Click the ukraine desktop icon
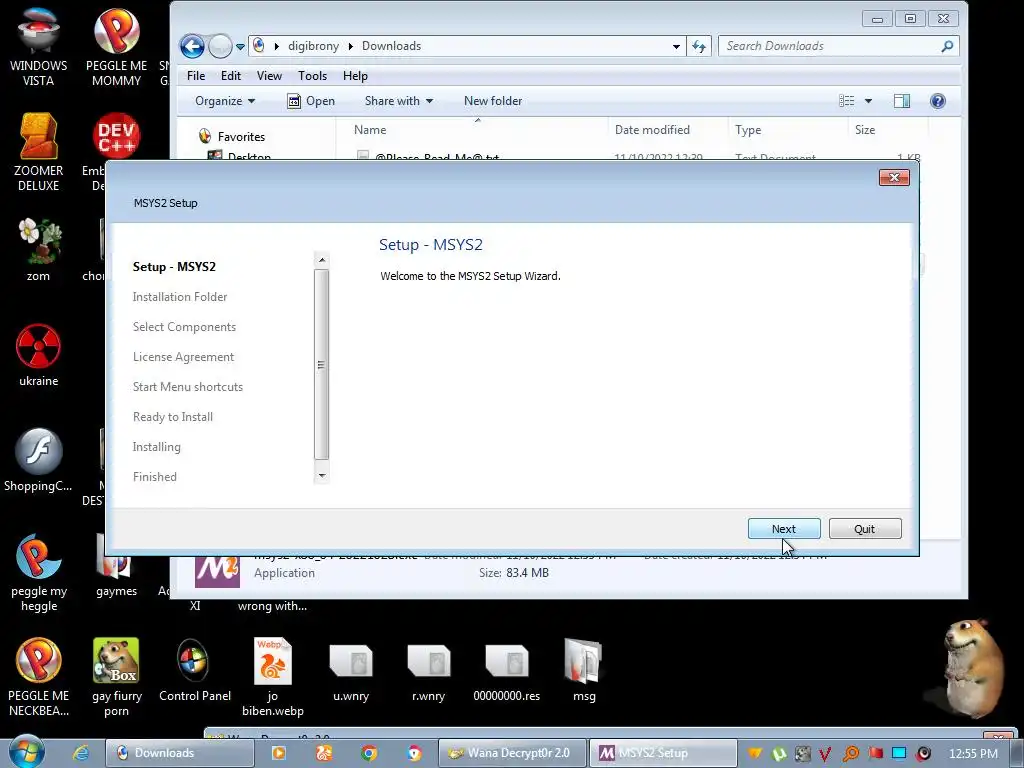Image resolution: width=1024 pixels, height=768 pixels. [39, 355]
